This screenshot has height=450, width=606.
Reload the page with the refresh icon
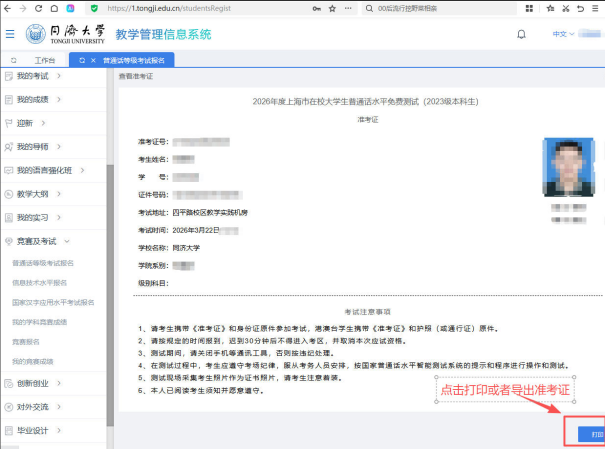(38, 8)
